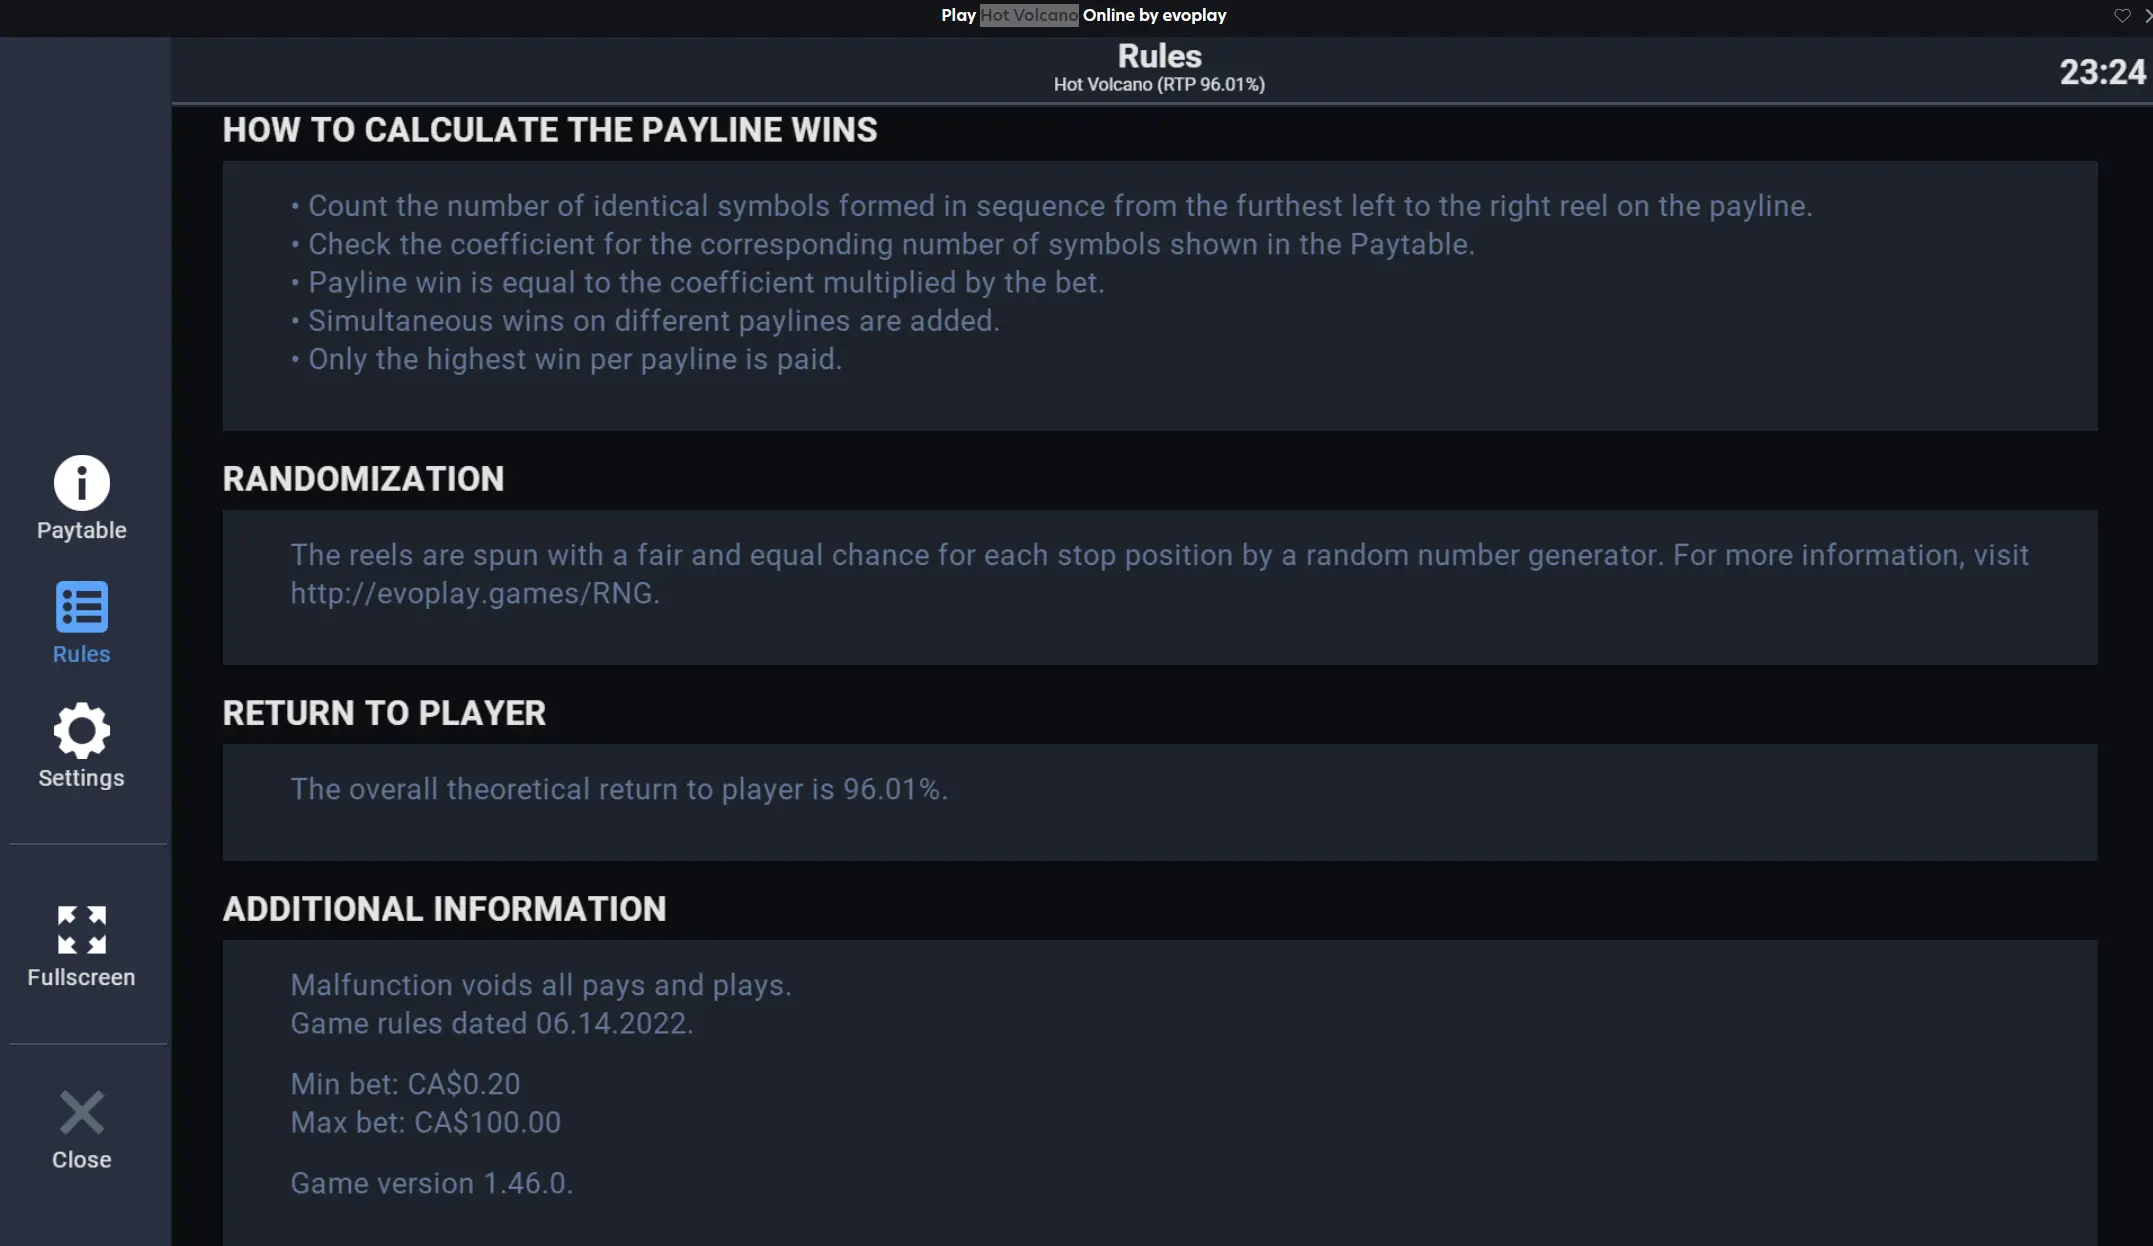Image resolution: width=2153 pixels, height=1246 pixels.
Task: Click the X at top-right of the title bar
Action: (2147, 15)
